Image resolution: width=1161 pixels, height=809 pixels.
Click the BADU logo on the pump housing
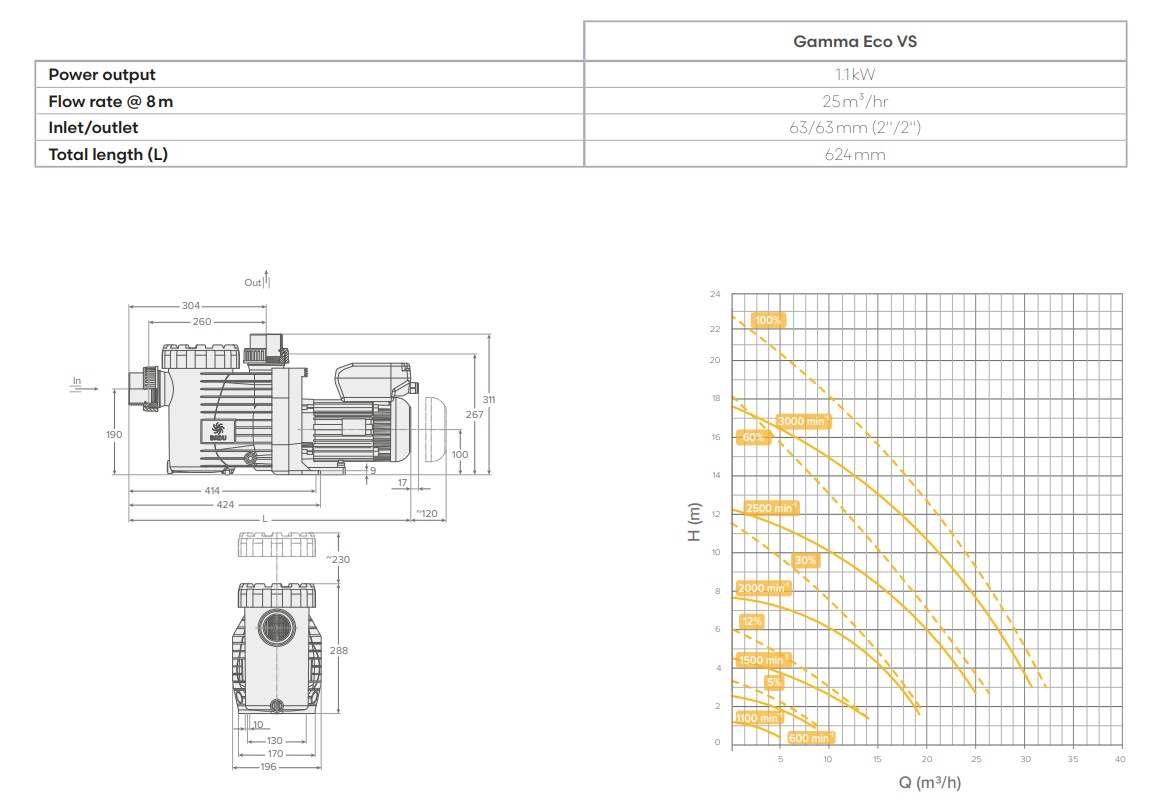point(218,432)
